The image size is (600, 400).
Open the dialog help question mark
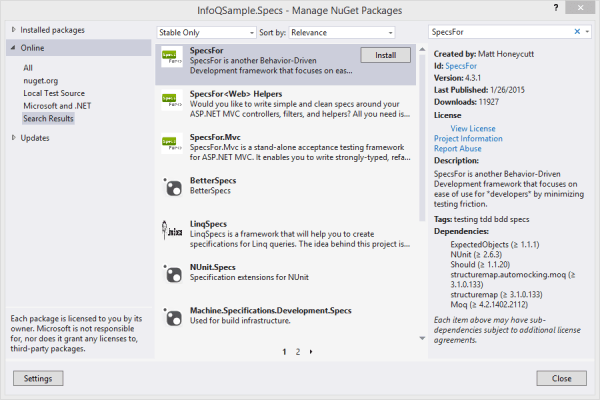click(x=556, y=8)
